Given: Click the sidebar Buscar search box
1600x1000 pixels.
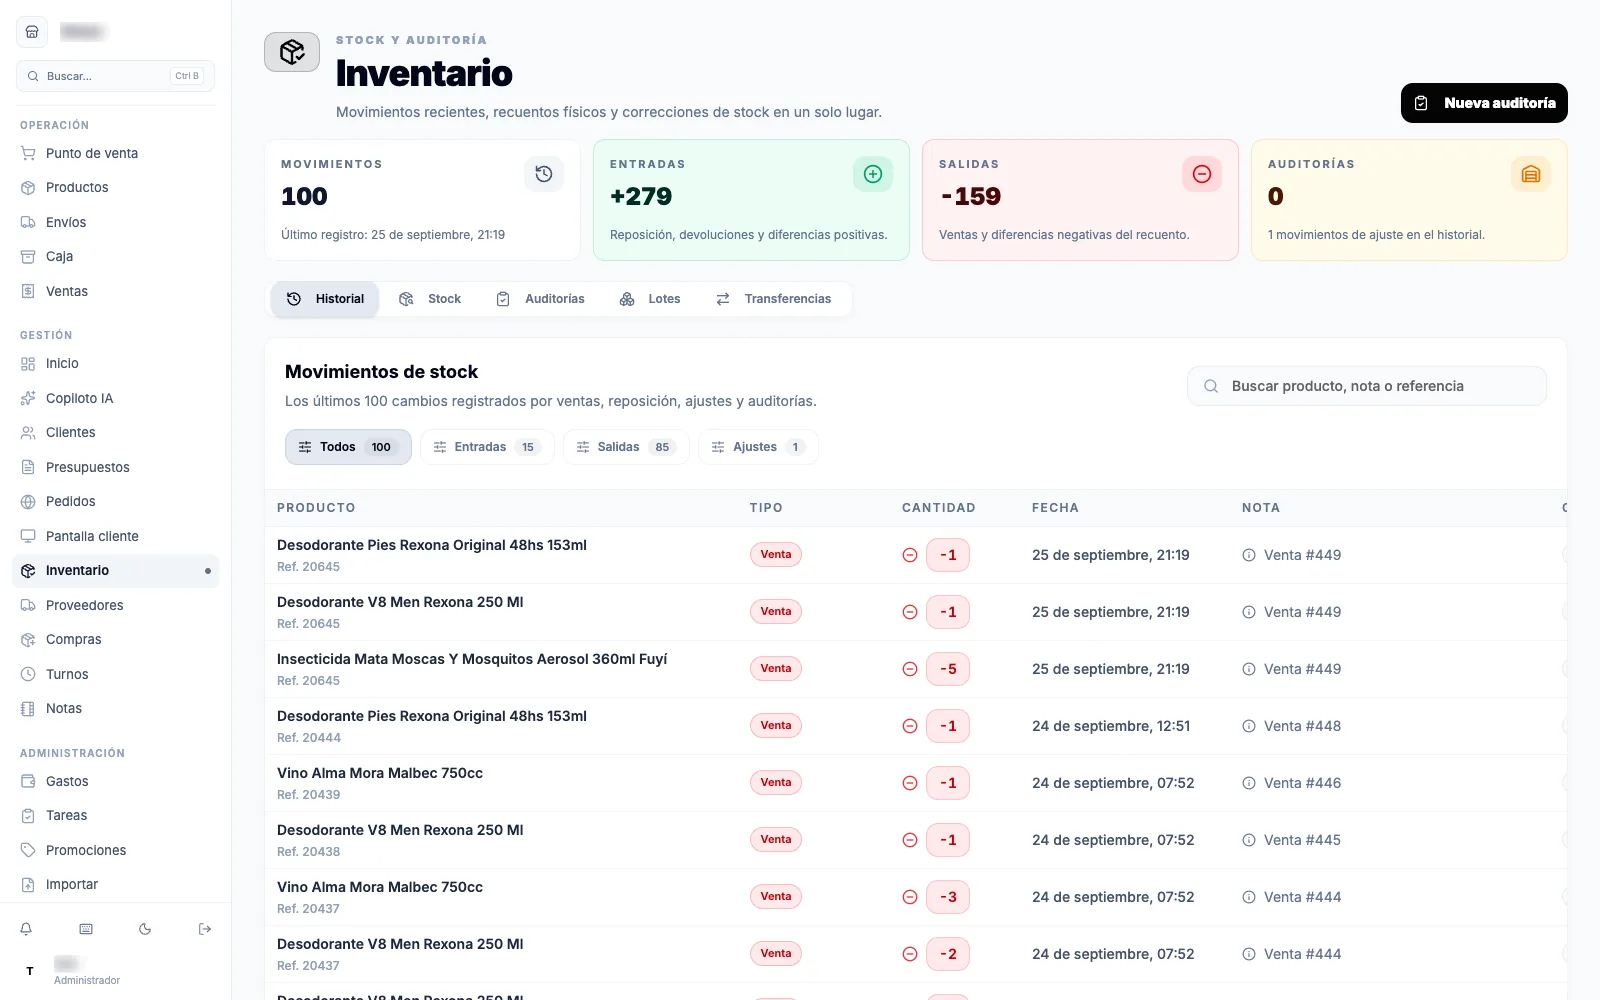Looking at the screenshot, I should 116,76.
